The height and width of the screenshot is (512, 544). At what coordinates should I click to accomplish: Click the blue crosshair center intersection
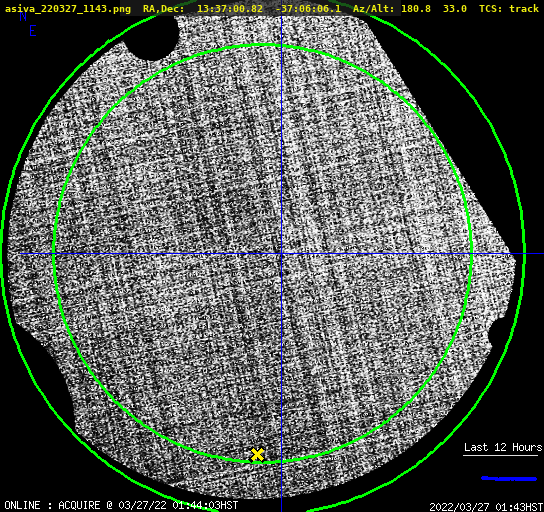[x=281, y=254]
